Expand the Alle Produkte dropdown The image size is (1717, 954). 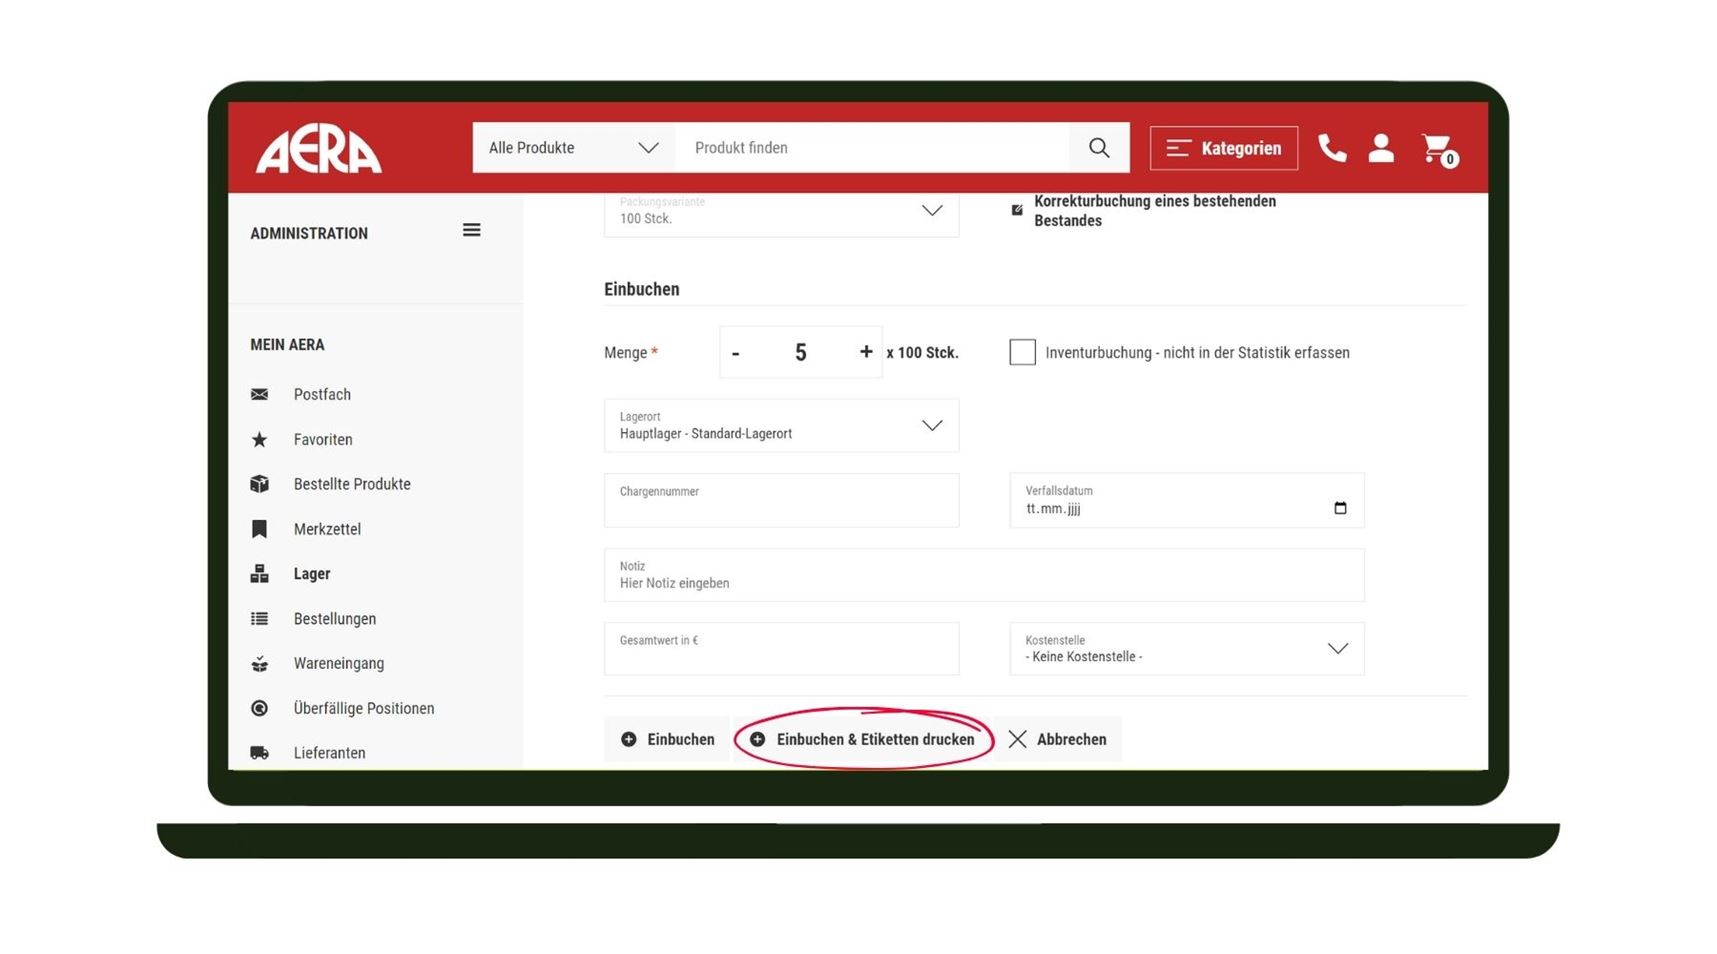[574, 148]
